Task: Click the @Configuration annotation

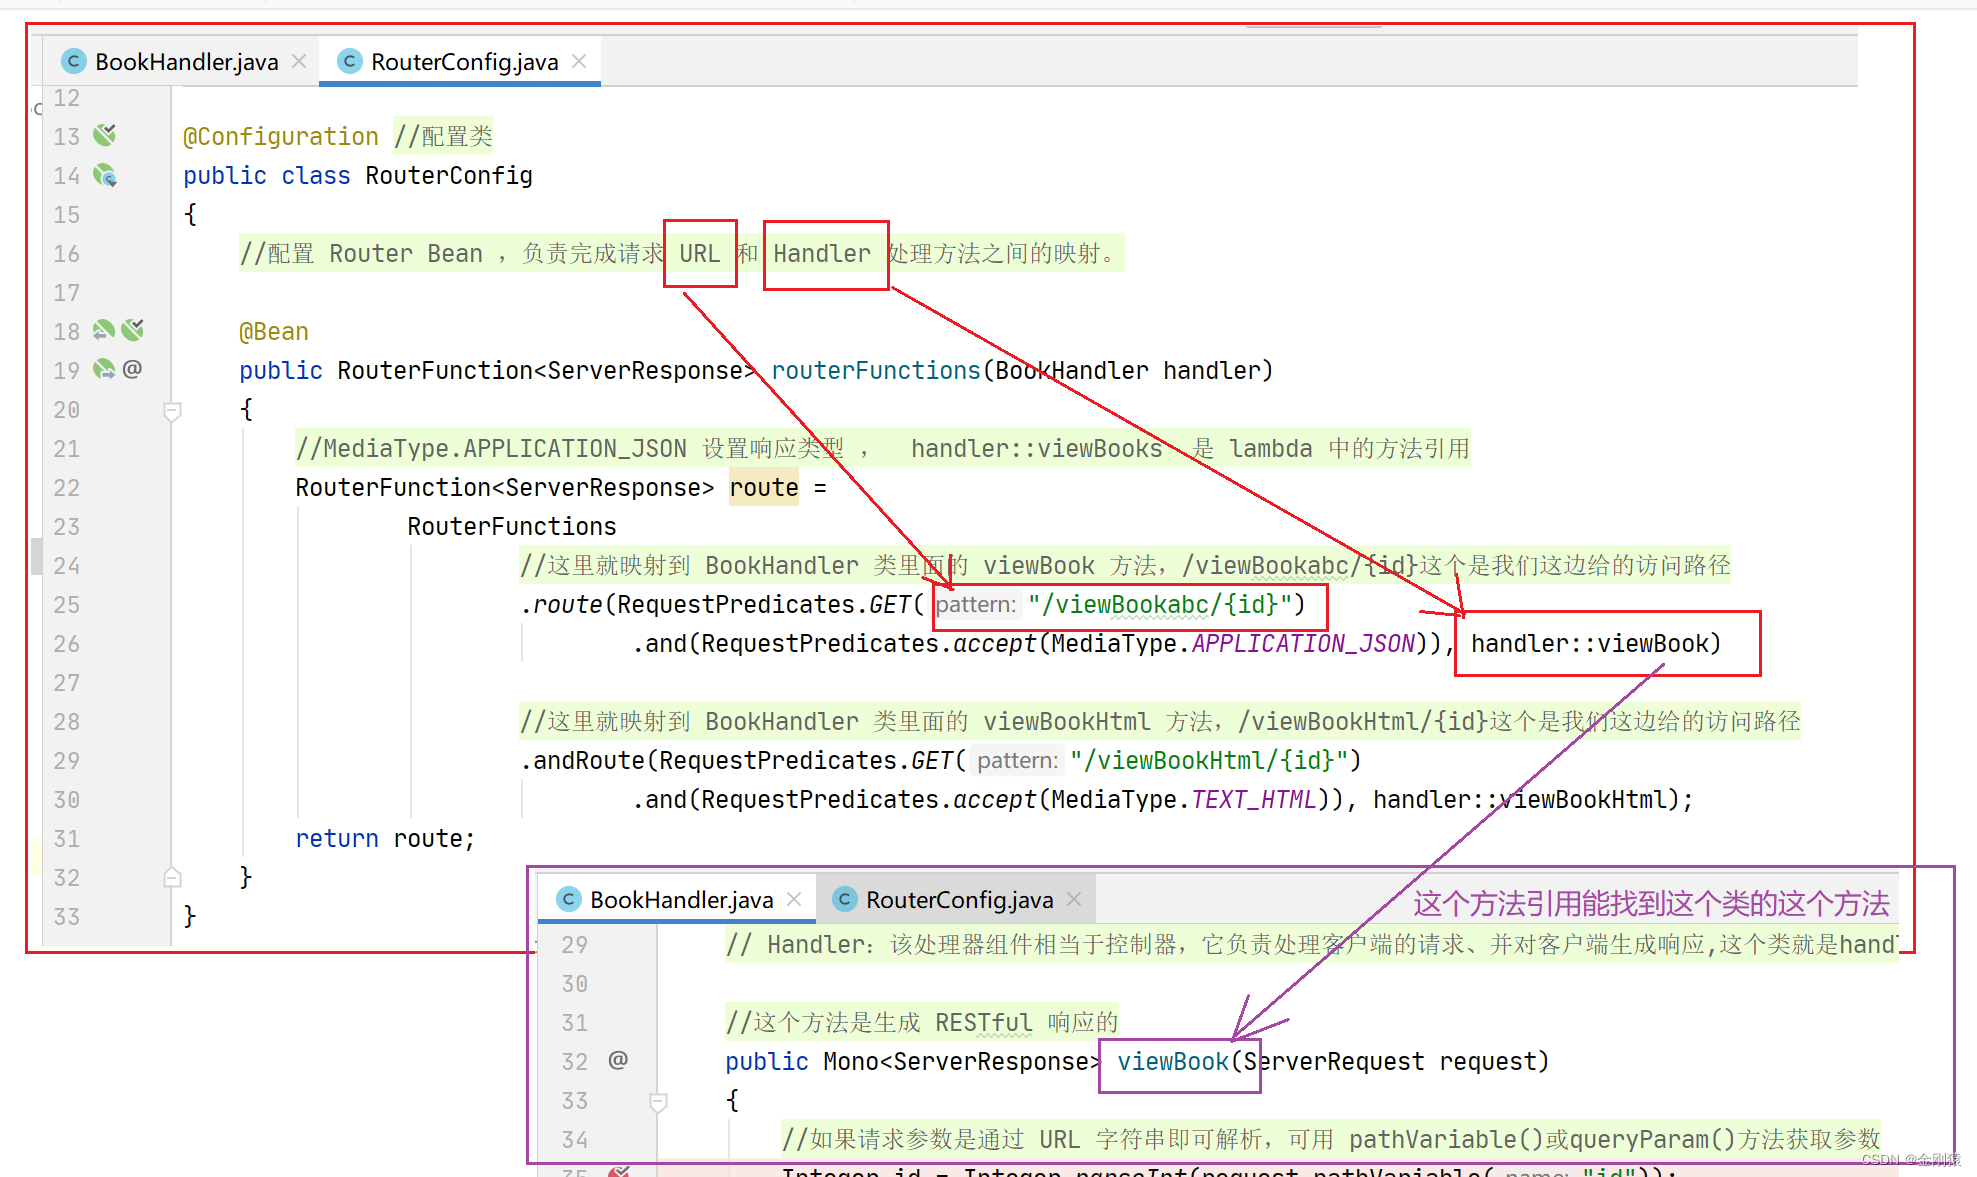Action: tap(281, 137)
